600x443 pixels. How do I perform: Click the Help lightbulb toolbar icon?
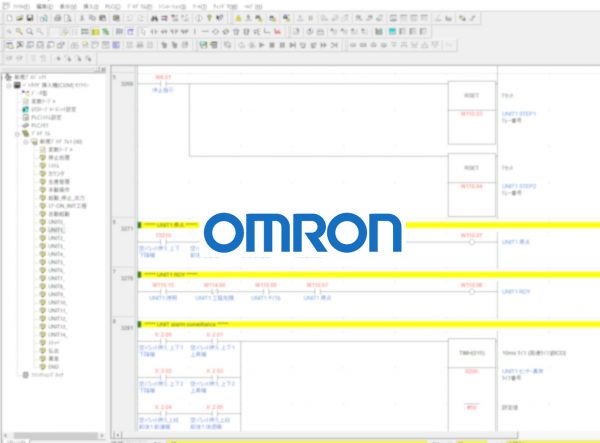(x=209, y=18)
